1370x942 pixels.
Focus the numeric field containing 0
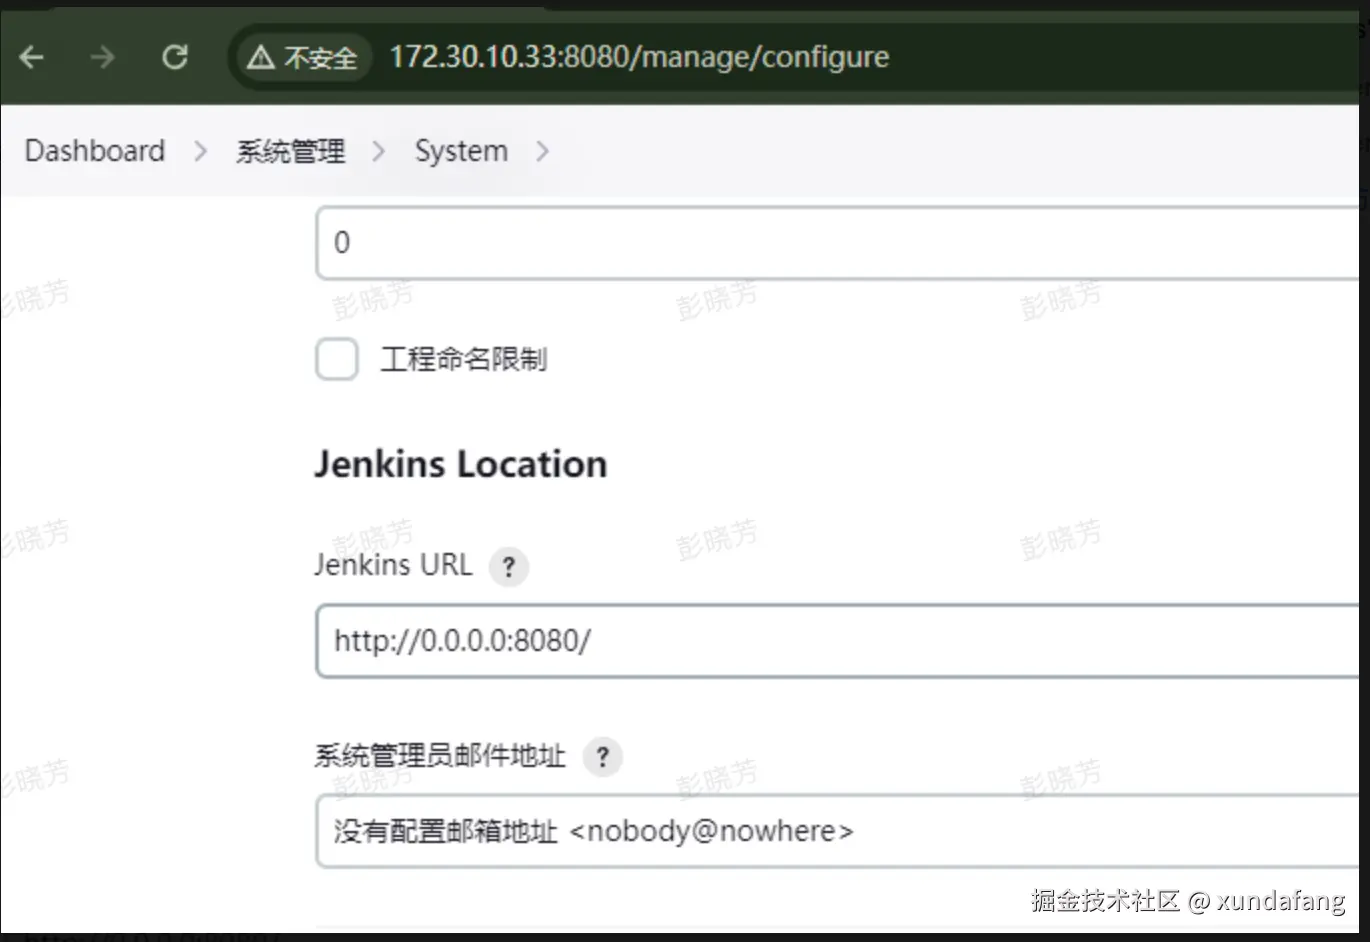[838, 243]
